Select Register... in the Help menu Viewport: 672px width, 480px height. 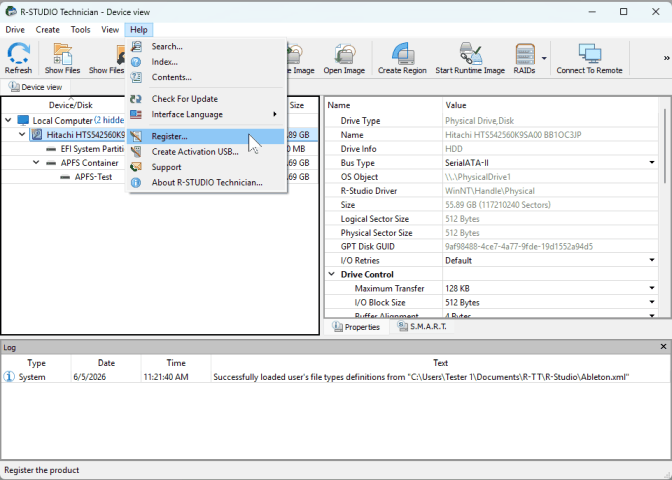[x=207, y=136]
